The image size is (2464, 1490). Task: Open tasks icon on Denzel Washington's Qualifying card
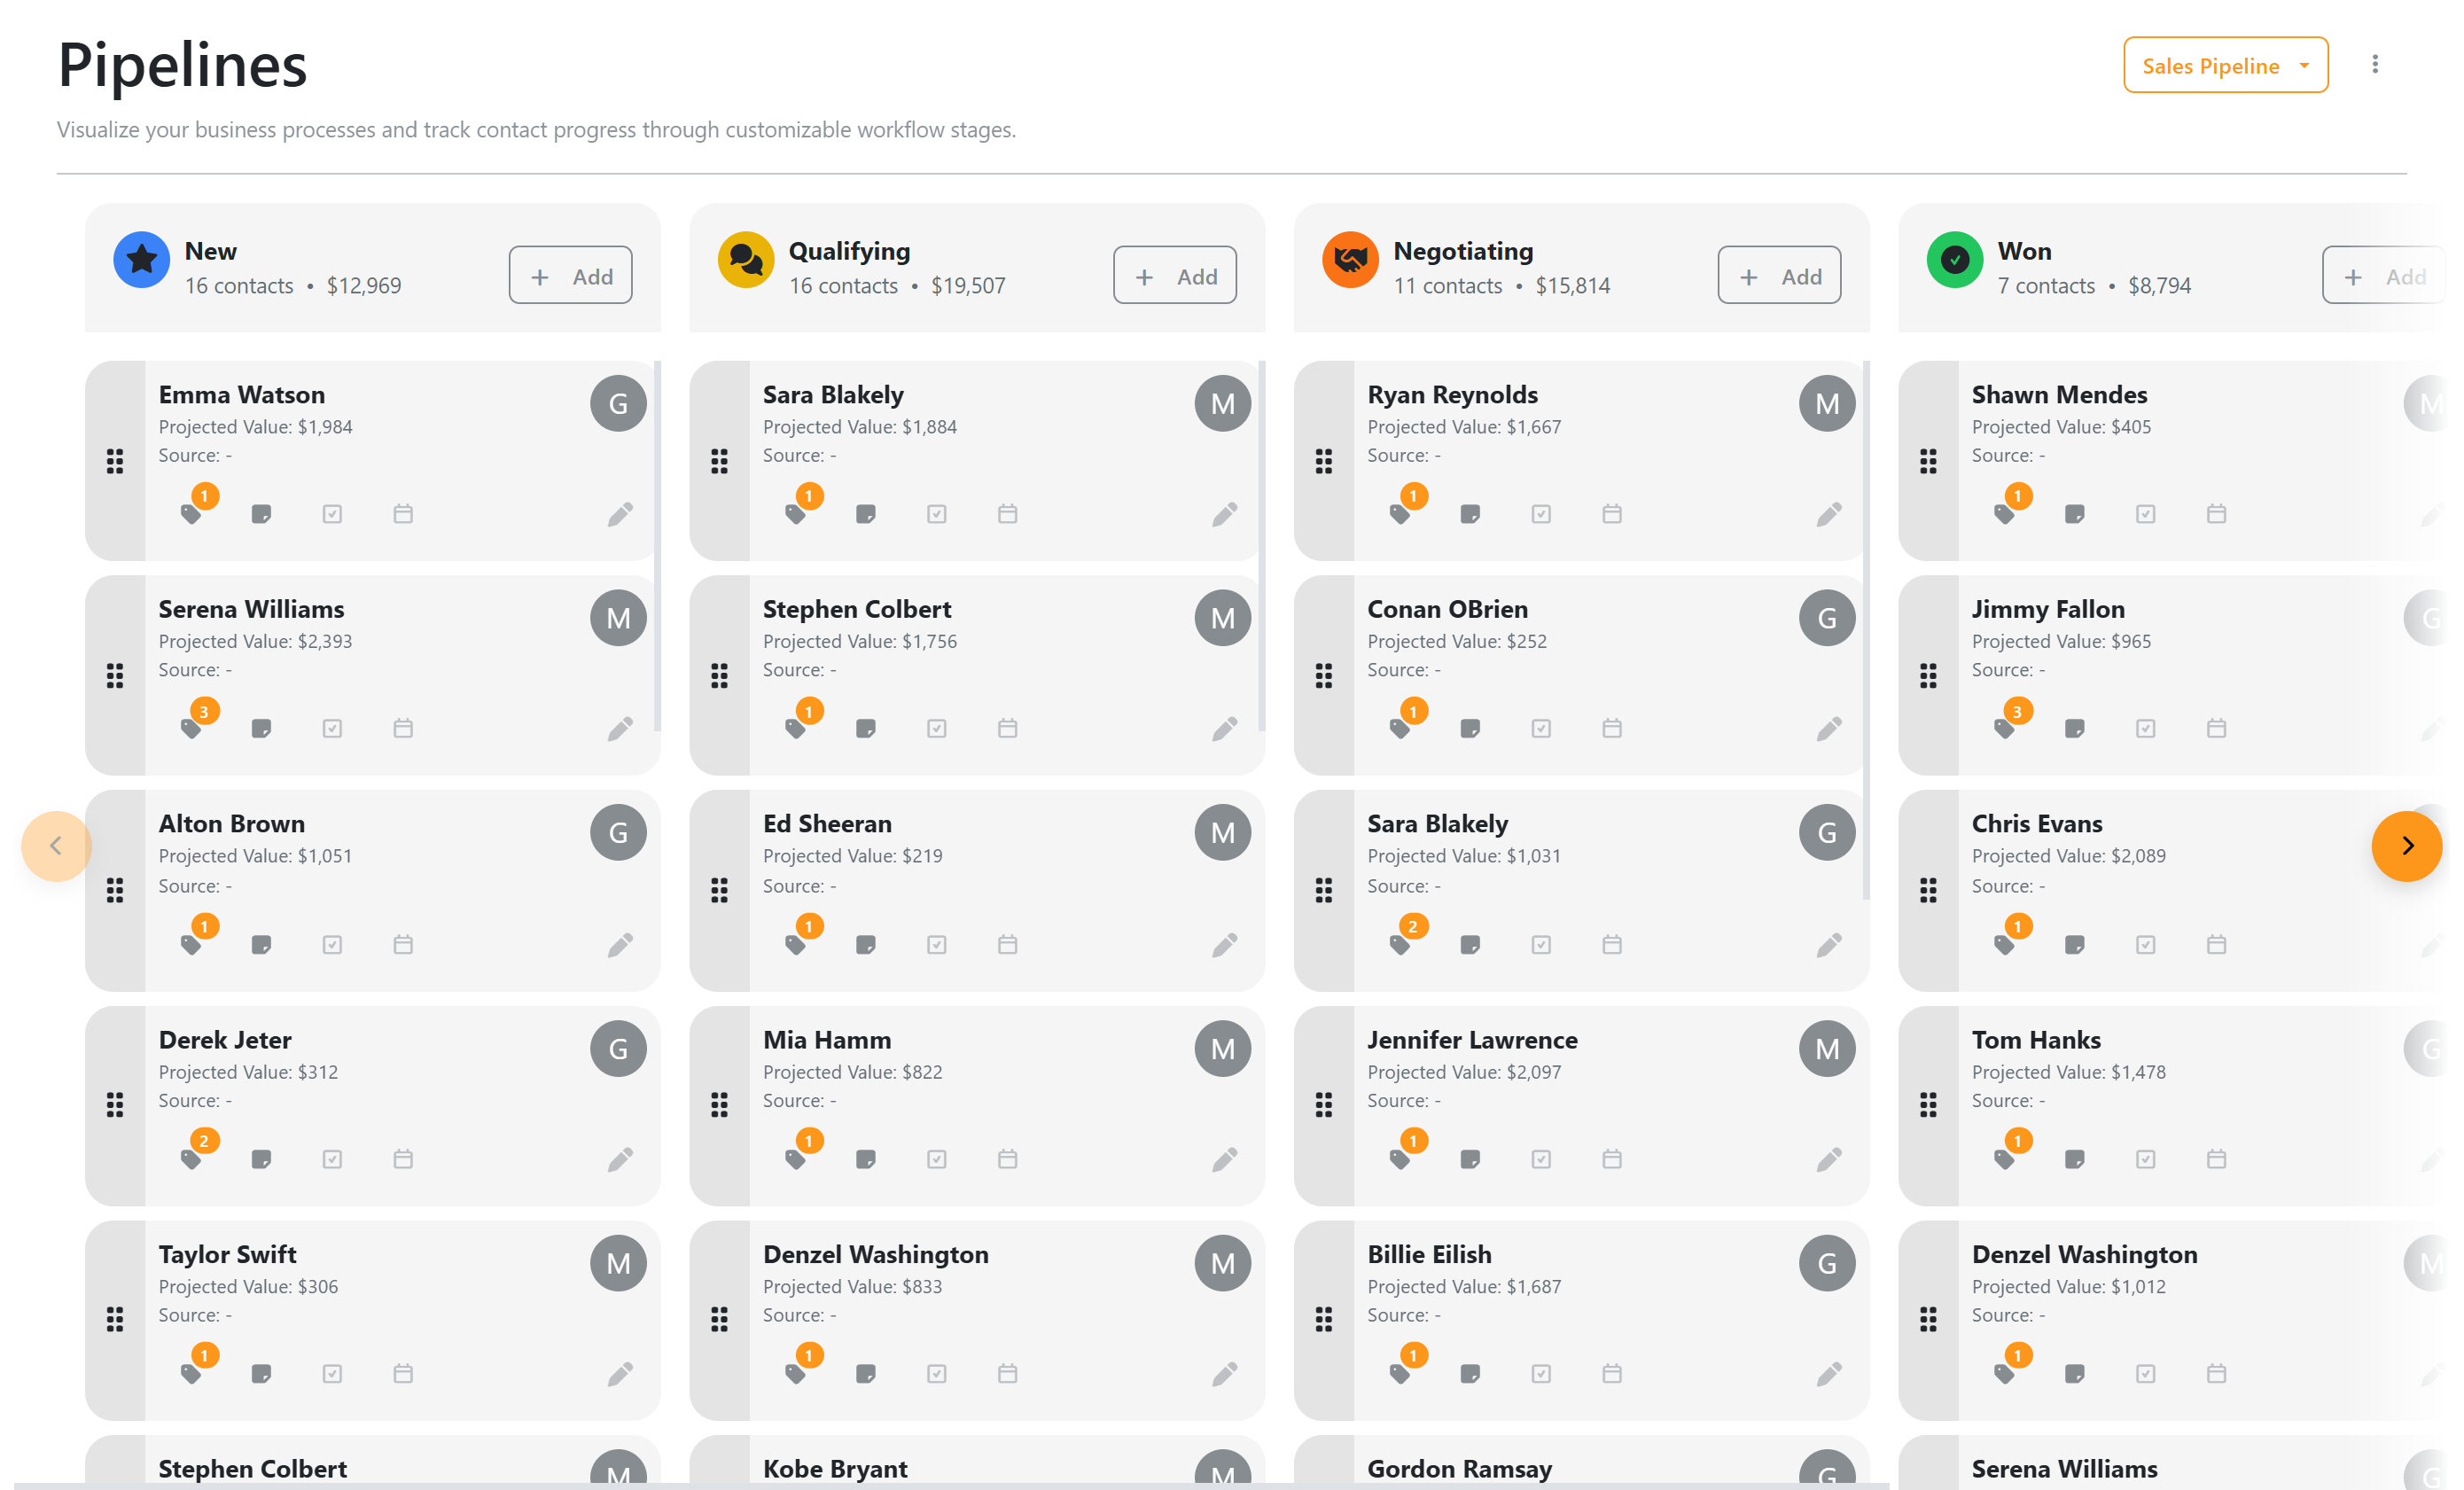pyautogui.click(x=937, y=1373)
